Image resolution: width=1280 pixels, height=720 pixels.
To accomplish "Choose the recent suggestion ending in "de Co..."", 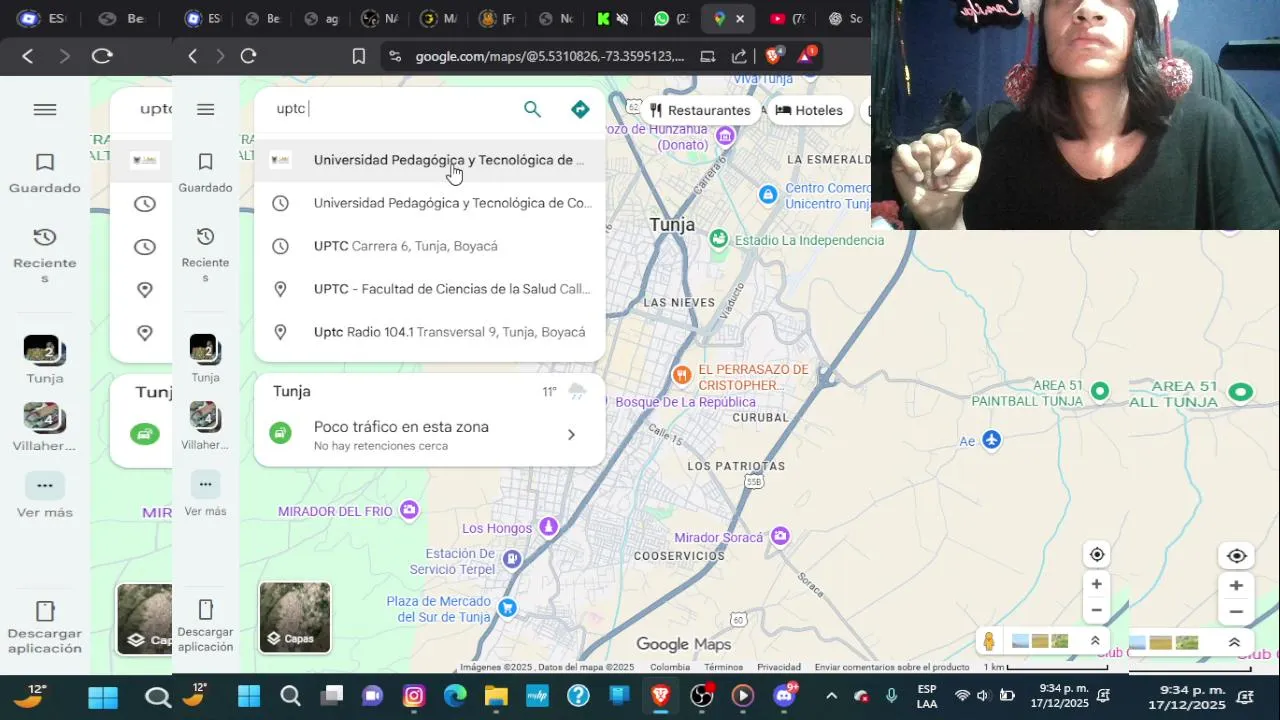I will [x=430, y=203].
